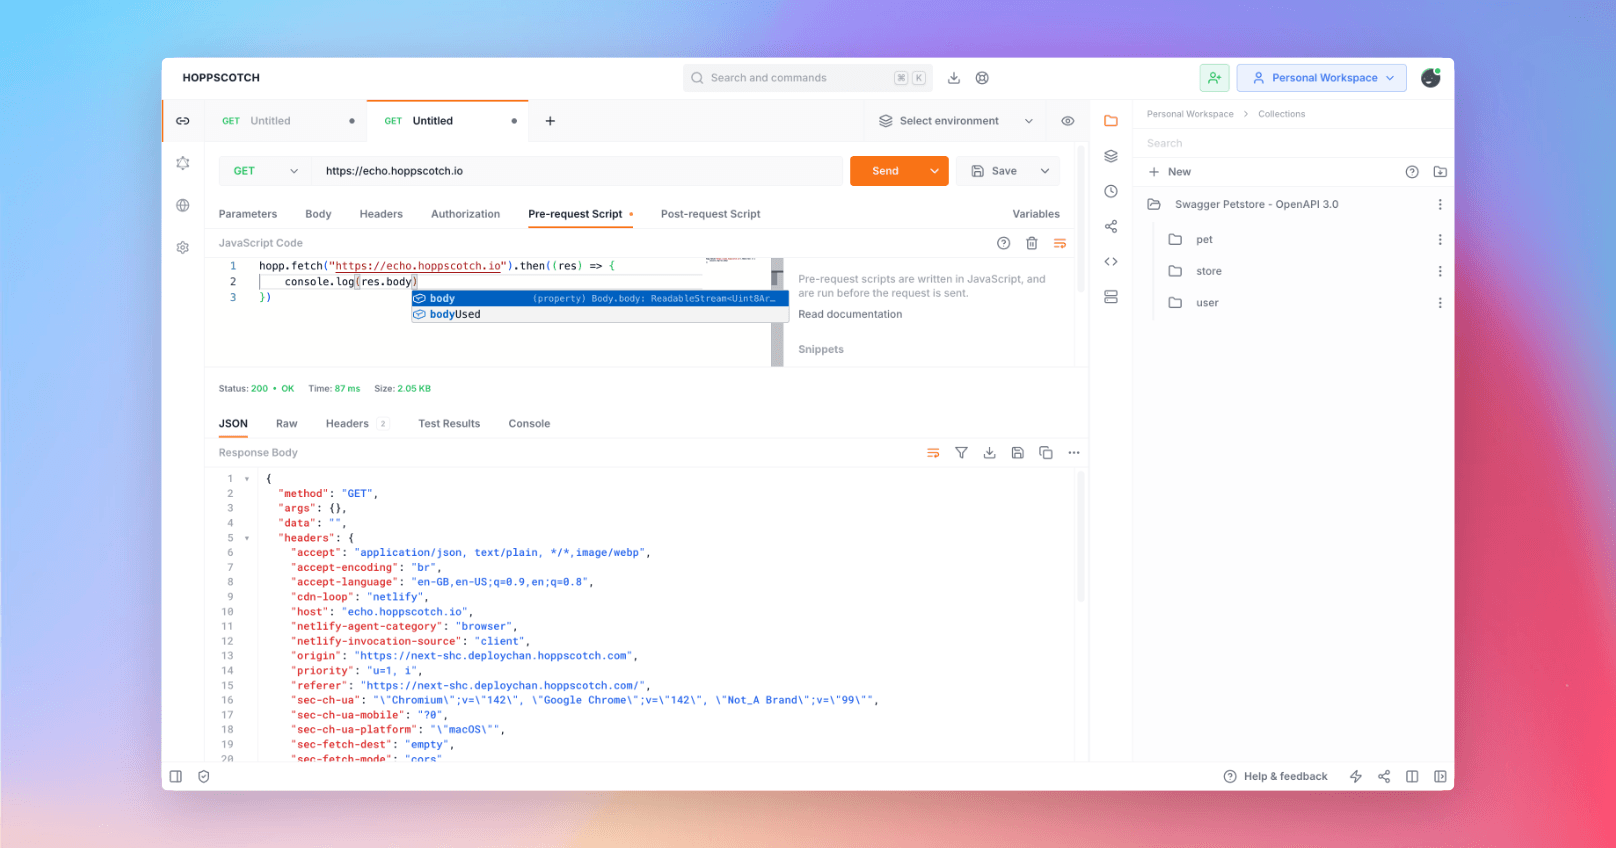Screen dimensions: 1616x848
Task: Click collections help question icon
Action: click(x=1412, y=172)
